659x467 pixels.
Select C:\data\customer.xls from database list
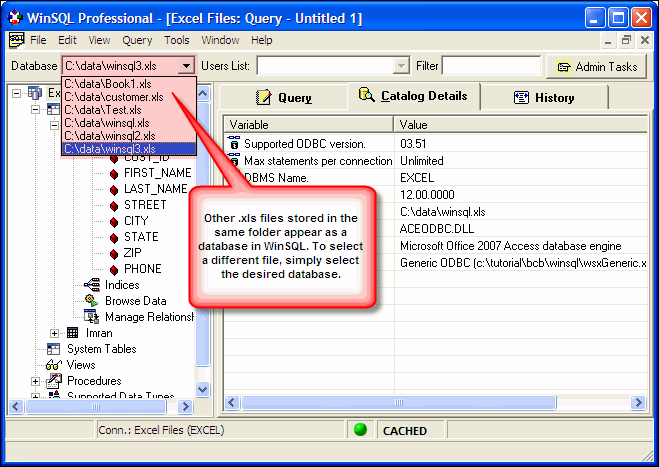tap(129, 97)
